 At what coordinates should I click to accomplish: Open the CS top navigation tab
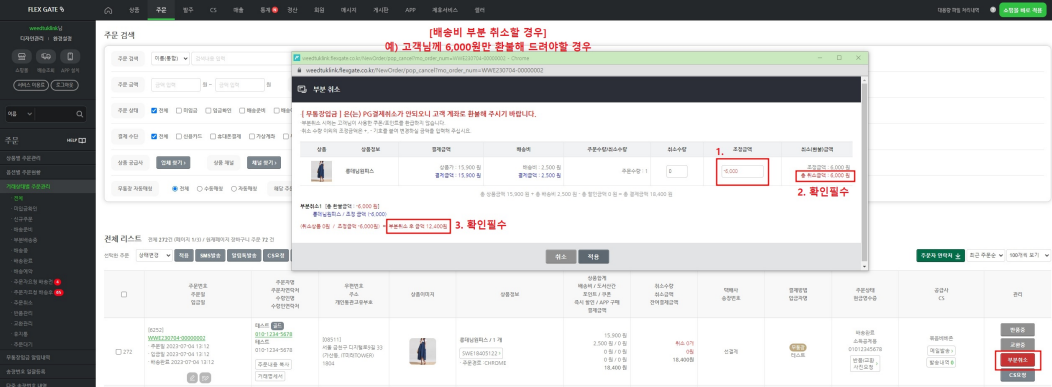click(x=213, y=10)
